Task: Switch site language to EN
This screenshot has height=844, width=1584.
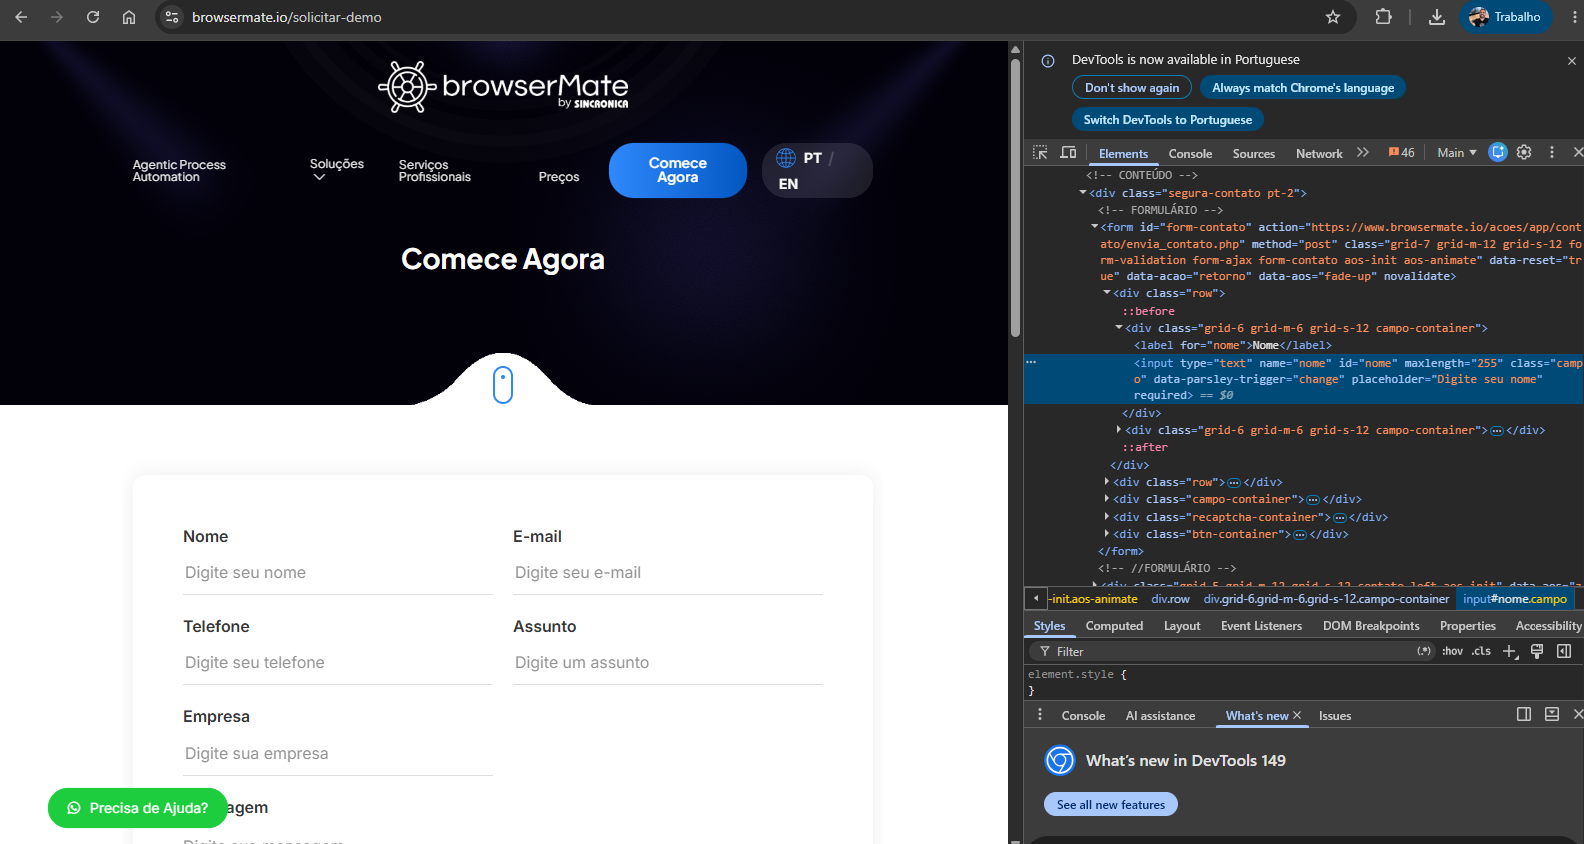Action: [788, 184]
